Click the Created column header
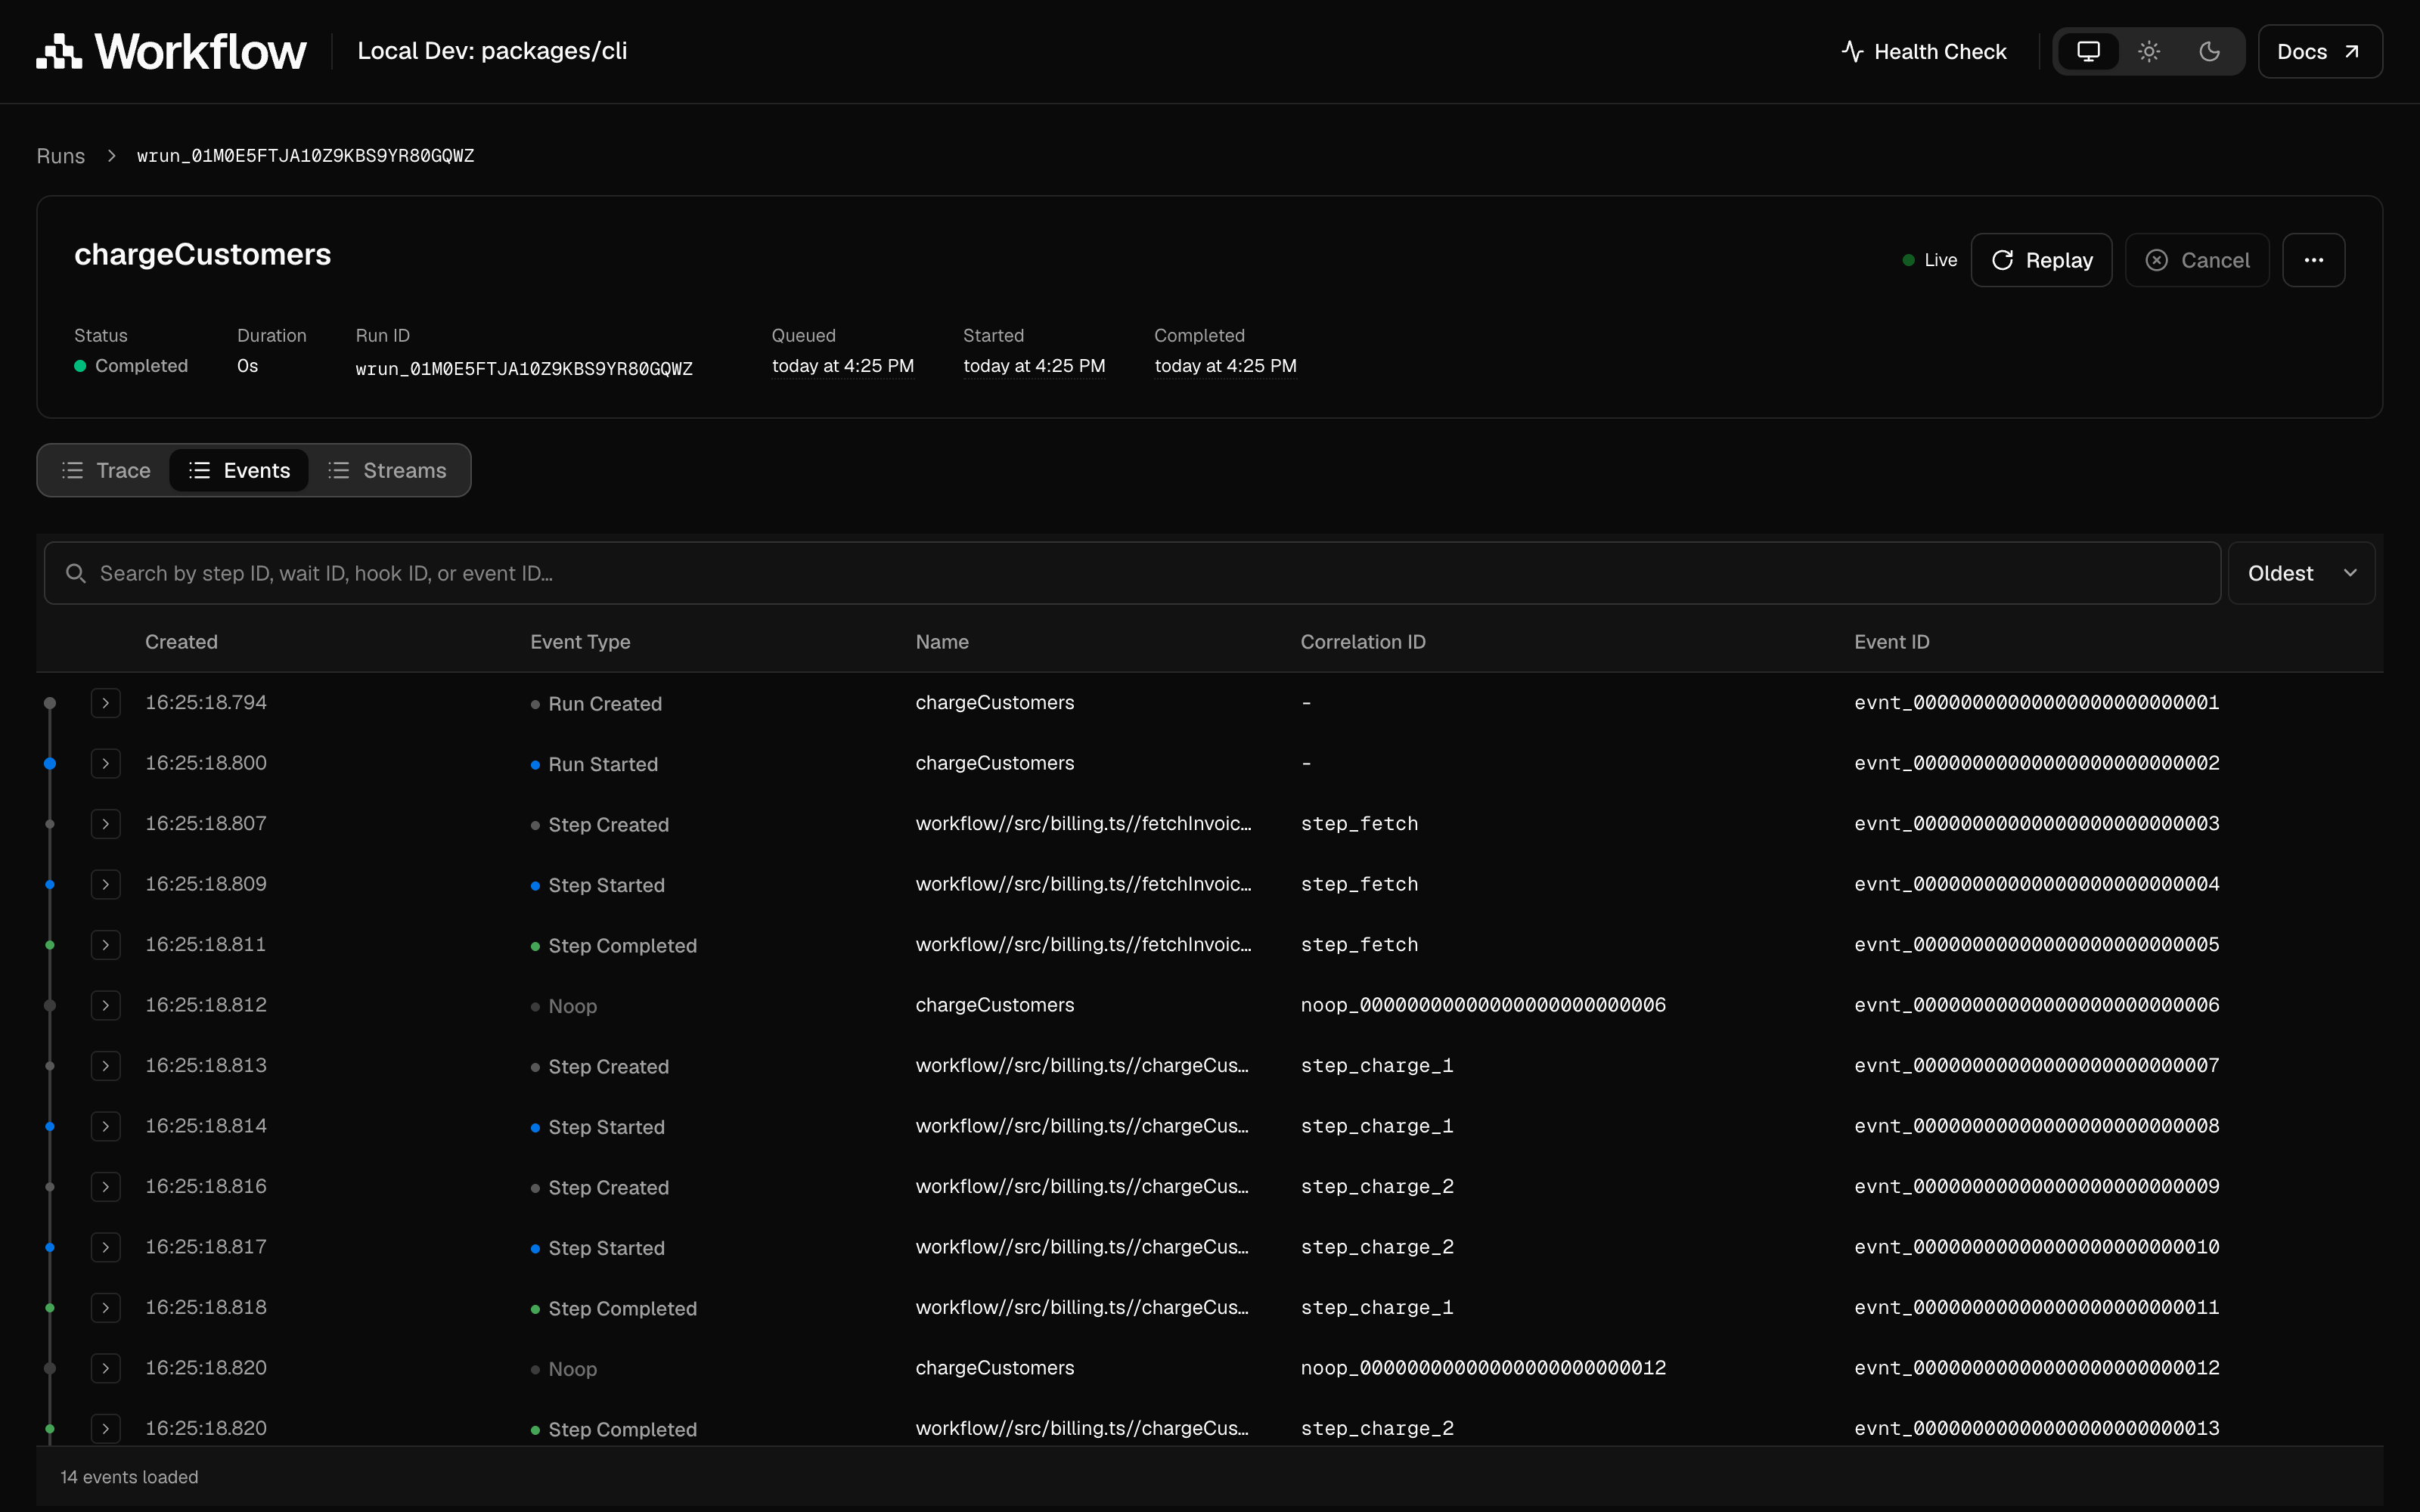Screen dimensions: 2420x1512 [x=181, y=642]
